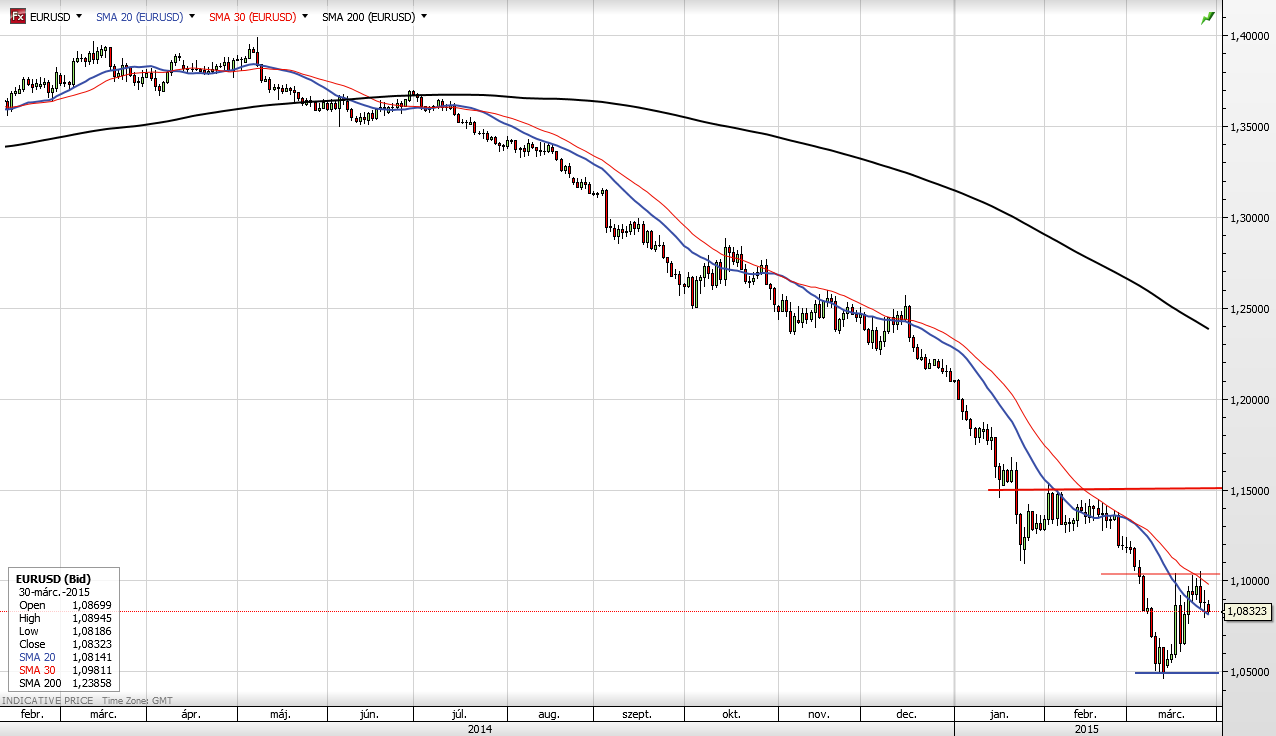Click the 'dec.' month on the time axis
Viewport: 1276px width, 736px height.
point(907,714)
